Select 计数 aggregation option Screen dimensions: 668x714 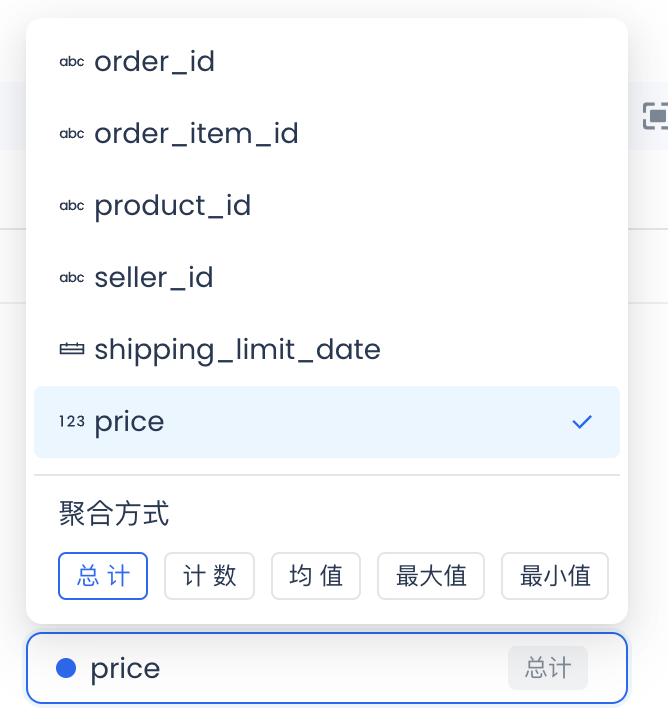pyautogui.click(x=209, y=576)
